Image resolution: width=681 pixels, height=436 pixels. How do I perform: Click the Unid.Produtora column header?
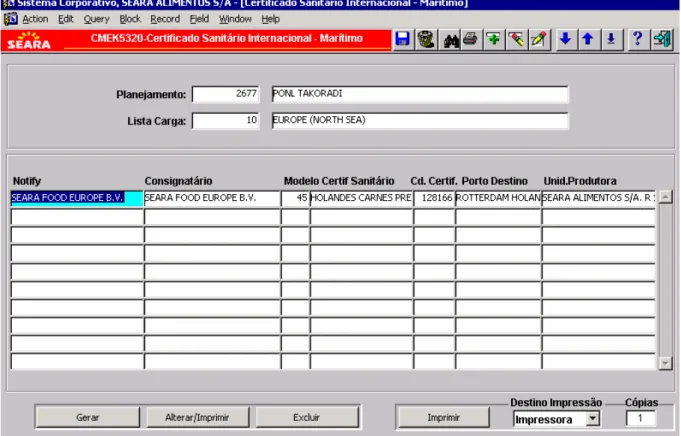click(x=580, y=181)
